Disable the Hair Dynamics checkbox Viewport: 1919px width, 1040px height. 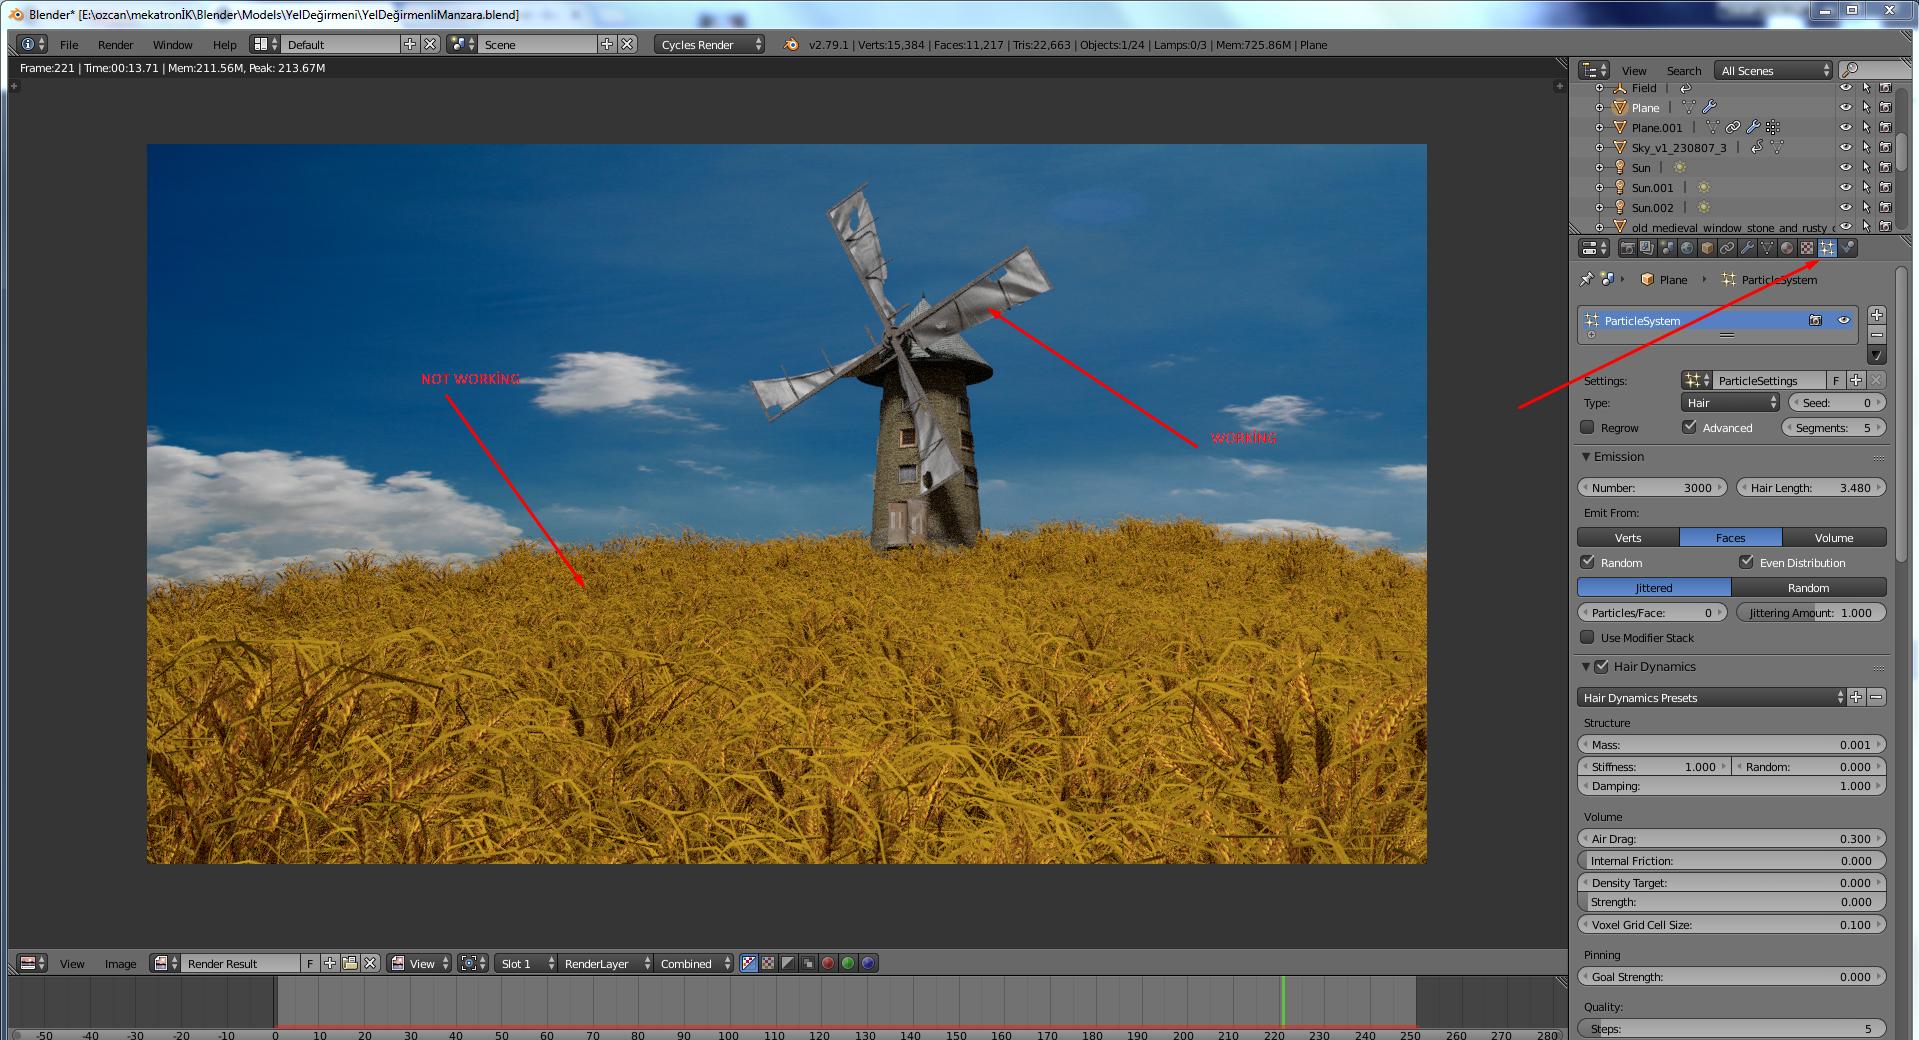(1601, 666)
